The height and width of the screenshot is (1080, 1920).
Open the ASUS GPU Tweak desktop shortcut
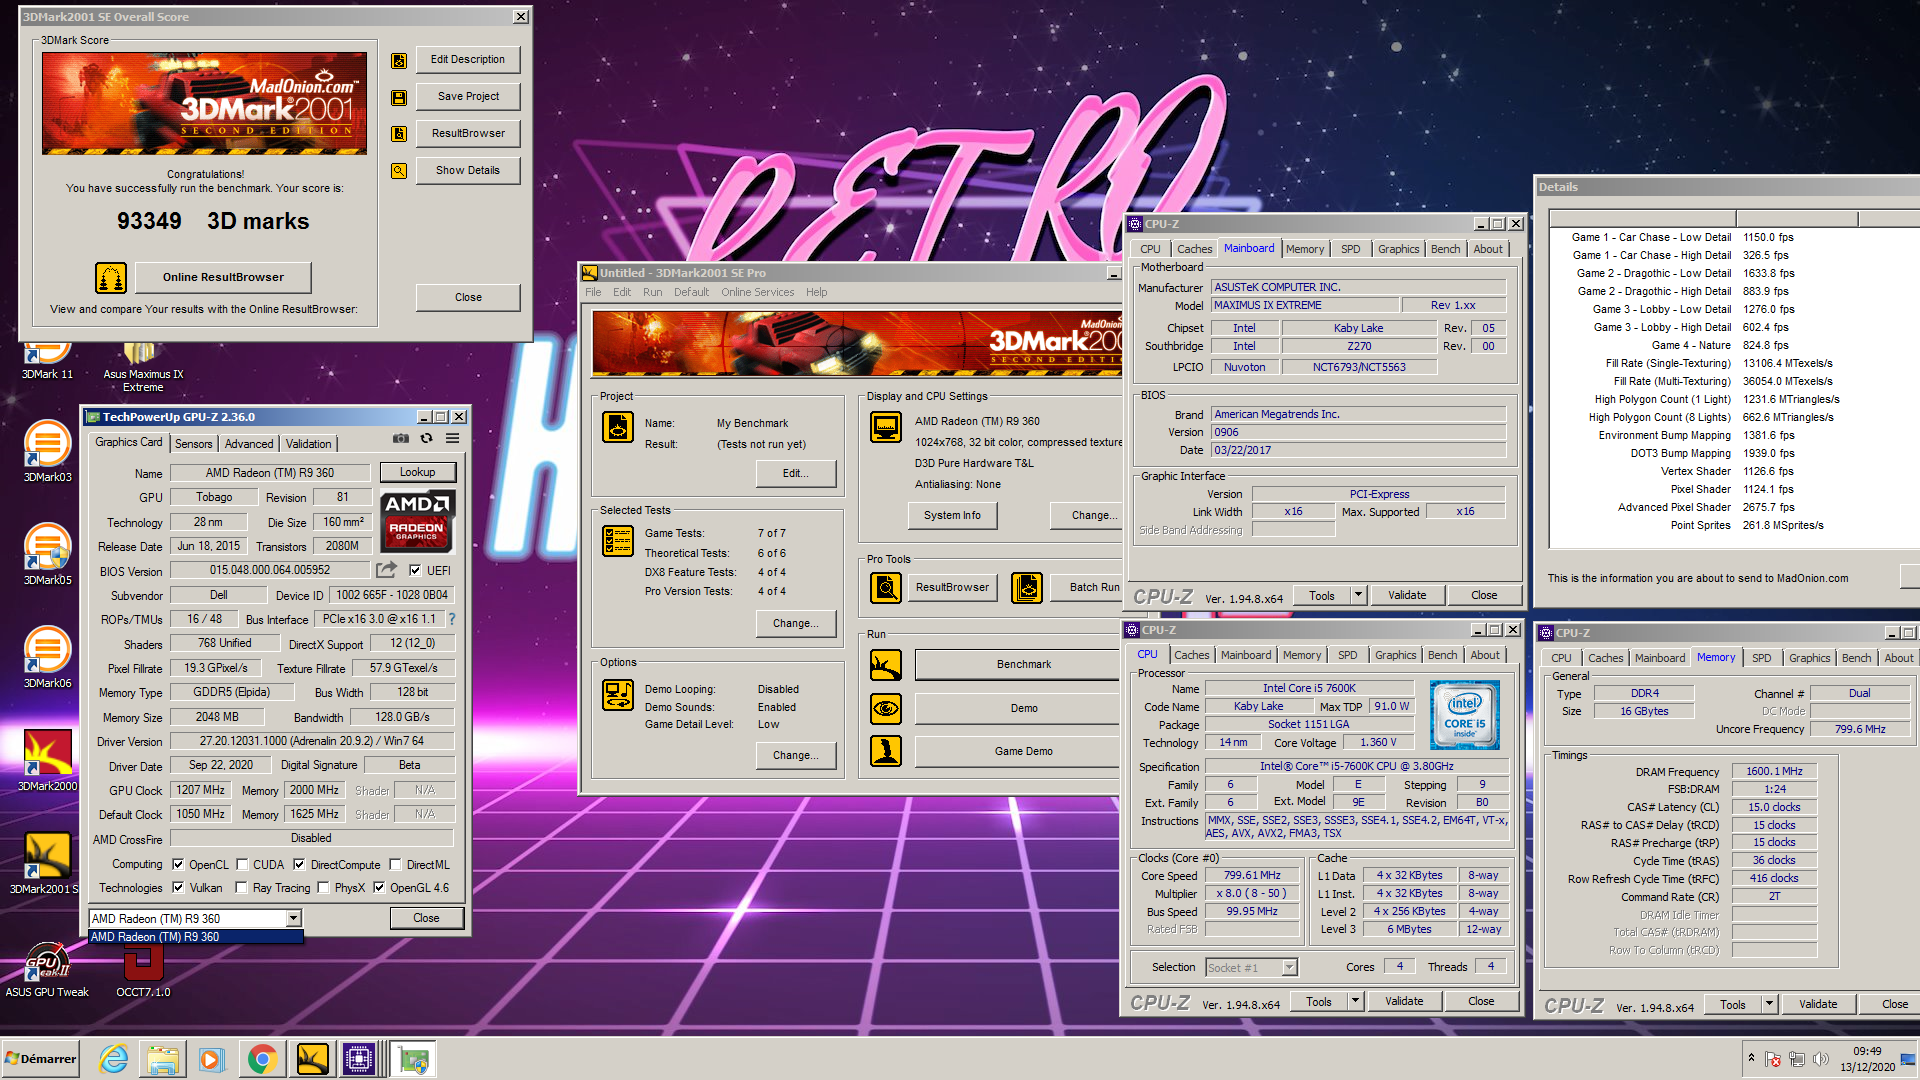pyautogui.click(x=47, y=968)
